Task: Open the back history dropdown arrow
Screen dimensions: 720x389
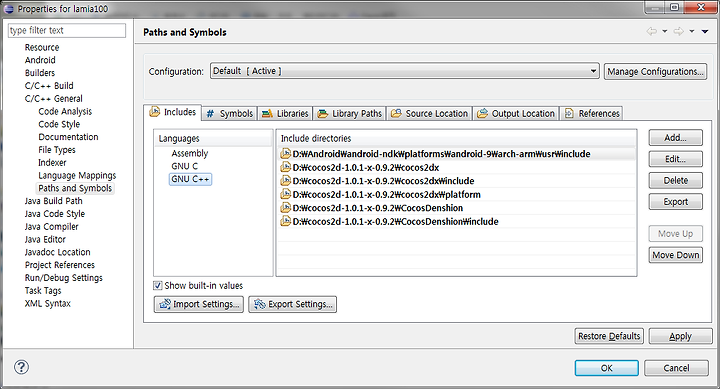Action: coord(664,31)
